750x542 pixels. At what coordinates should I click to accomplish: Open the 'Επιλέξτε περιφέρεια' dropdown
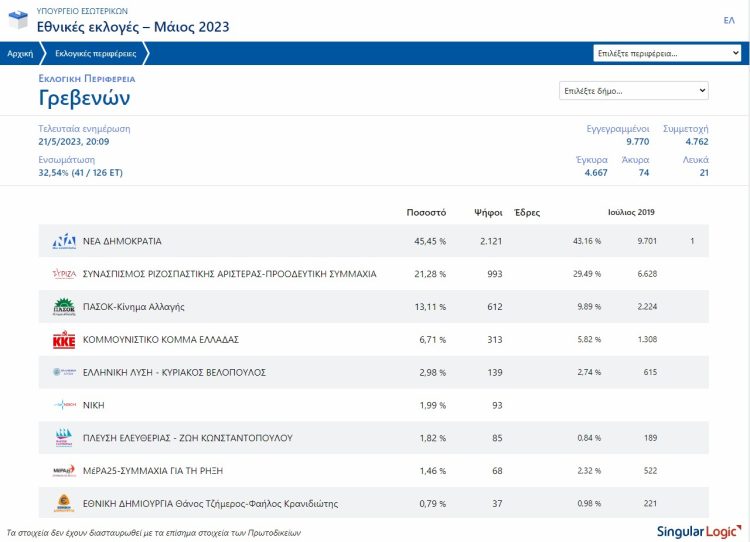click(x=667, y=53)
